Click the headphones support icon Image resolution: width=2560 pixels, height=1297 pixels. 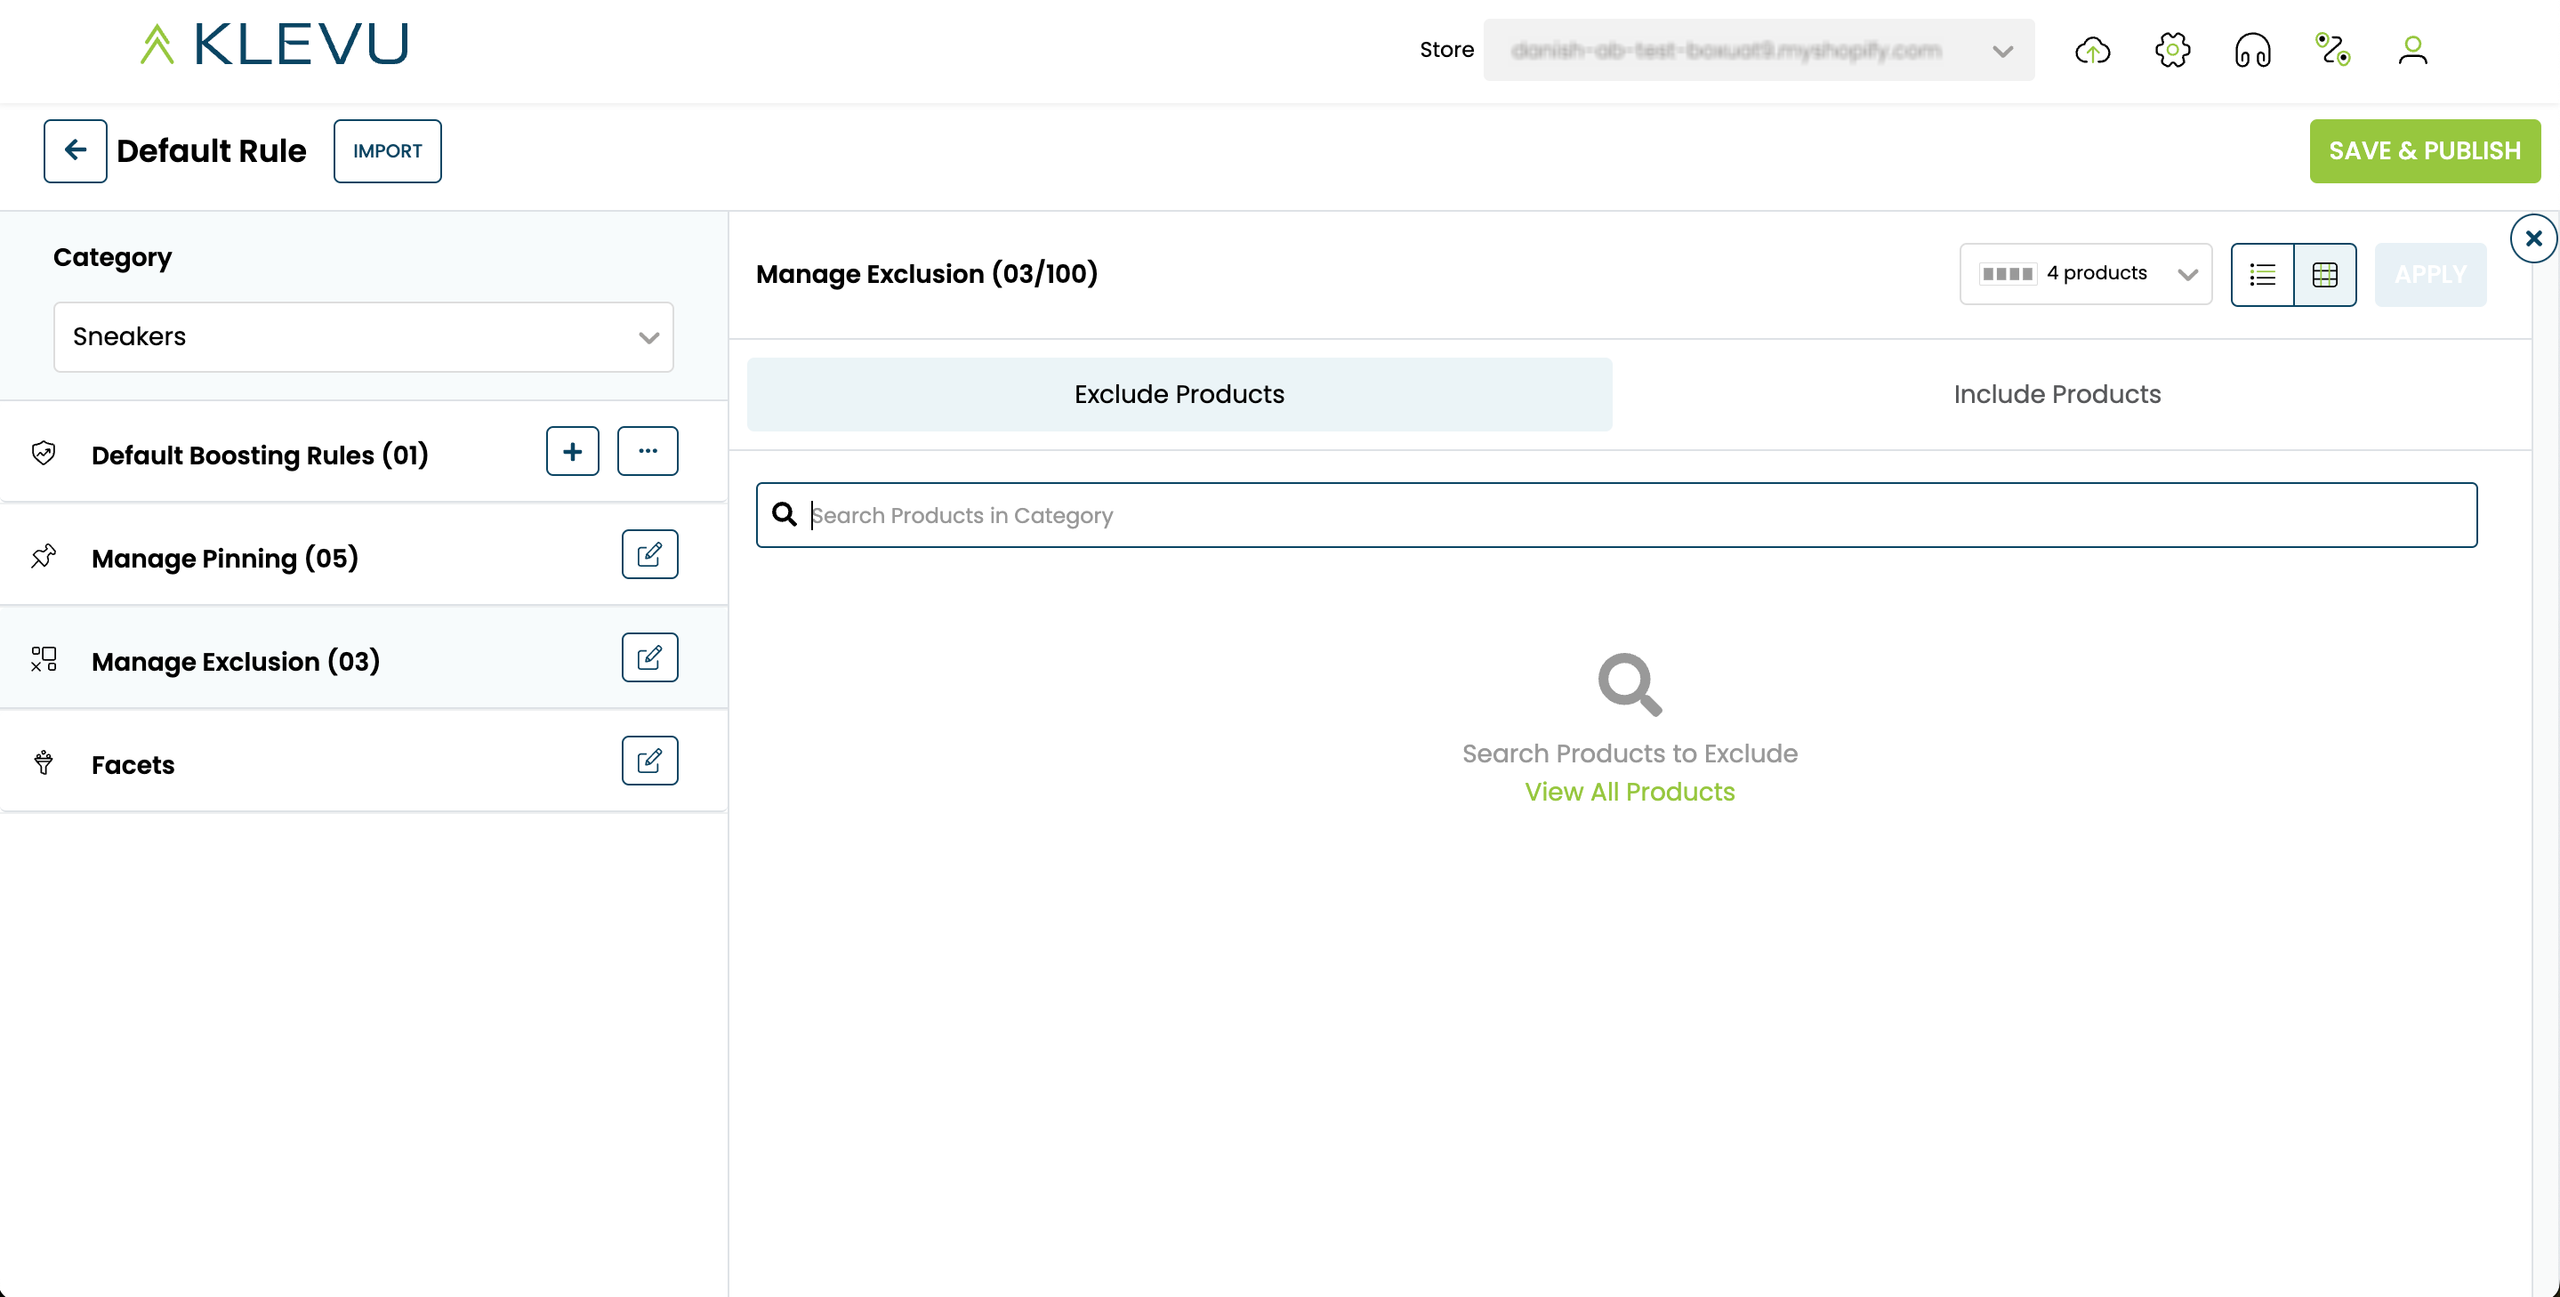click(x=2252, y=50)
